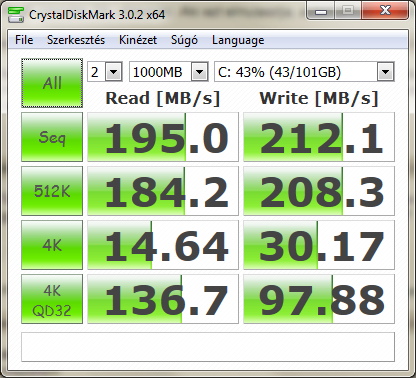Select the Seq read result 195.0
Image resolution: width=416 pixels, height=378 pixels.
163,137
